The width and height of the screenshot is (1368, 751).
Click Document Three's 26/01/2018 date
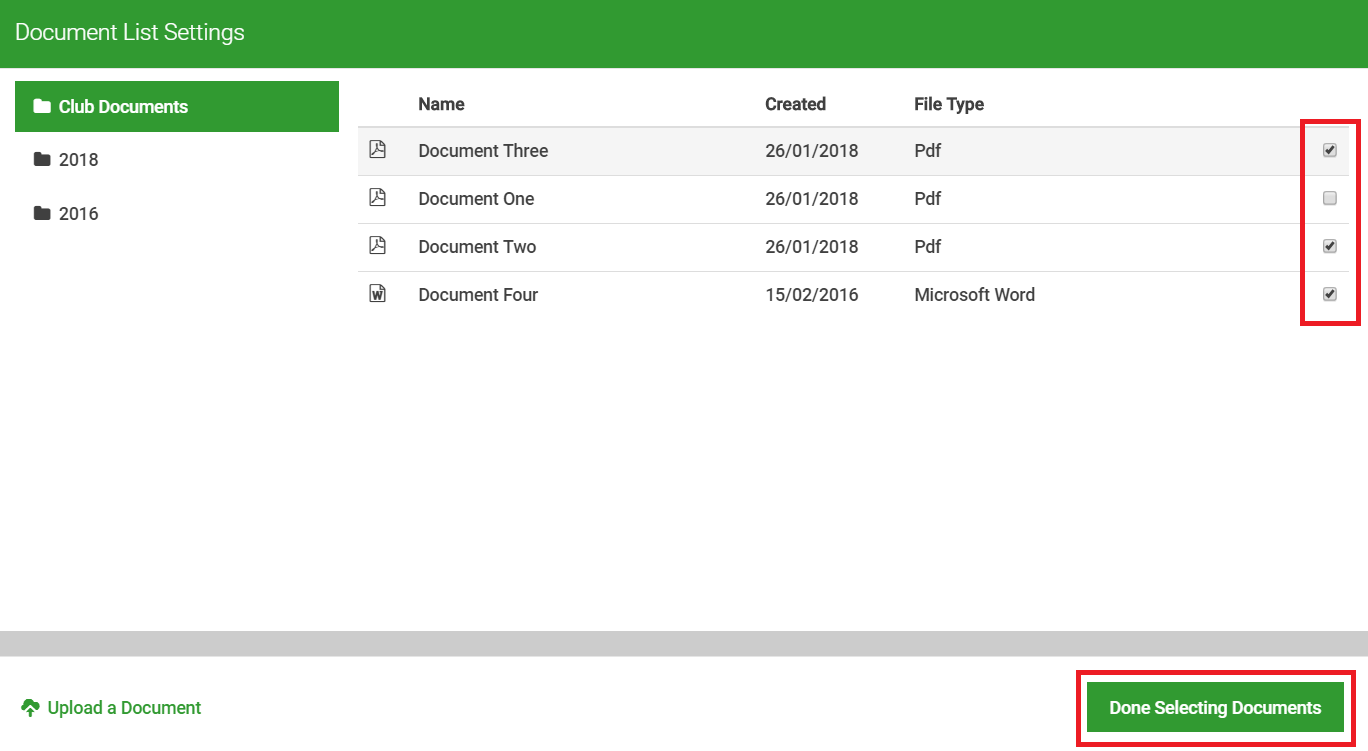[812, 151]
